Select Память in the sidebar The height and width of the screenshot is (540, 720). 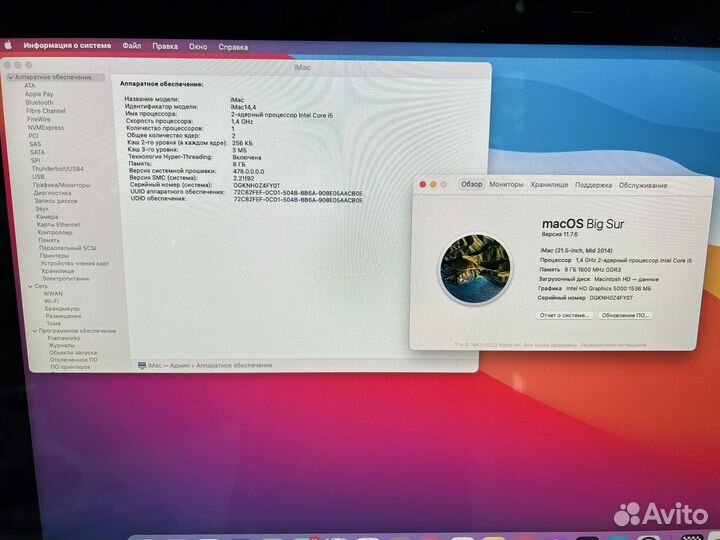49,240
